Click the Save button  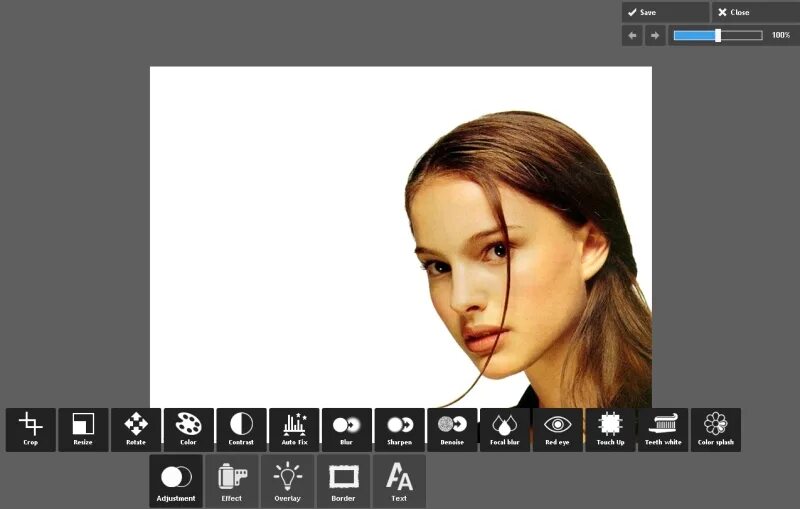pyautogui.click(x=665, y=12)
